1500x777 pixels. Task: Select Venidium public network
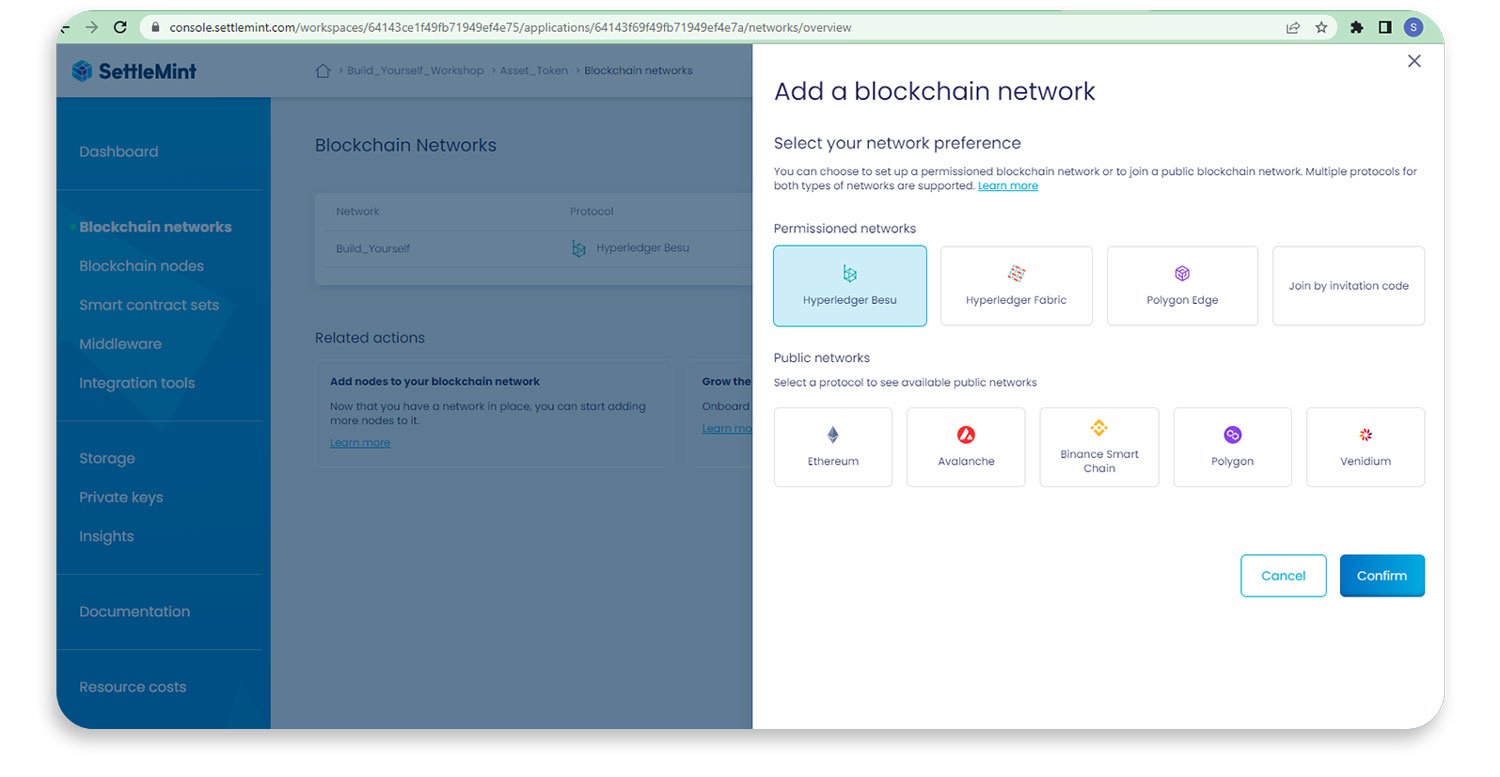[x=1365, y=447]
